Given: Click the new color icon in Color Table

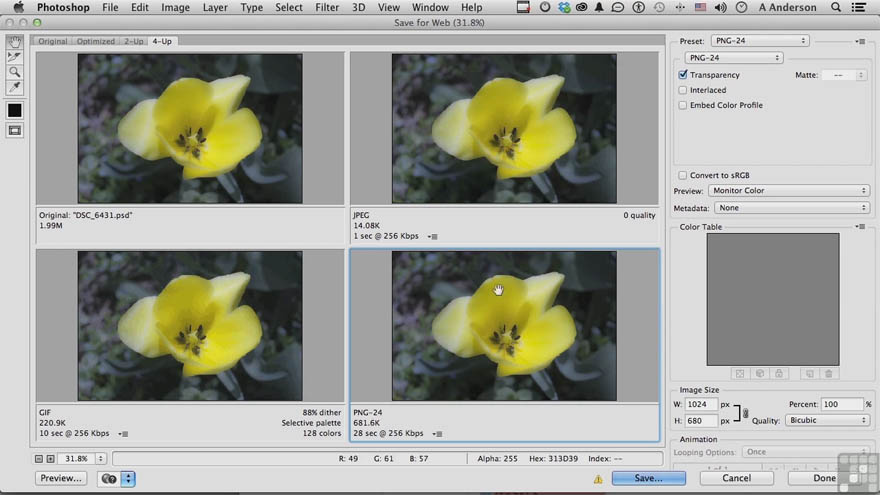Looking at the screenshot, I should [809, 374].
